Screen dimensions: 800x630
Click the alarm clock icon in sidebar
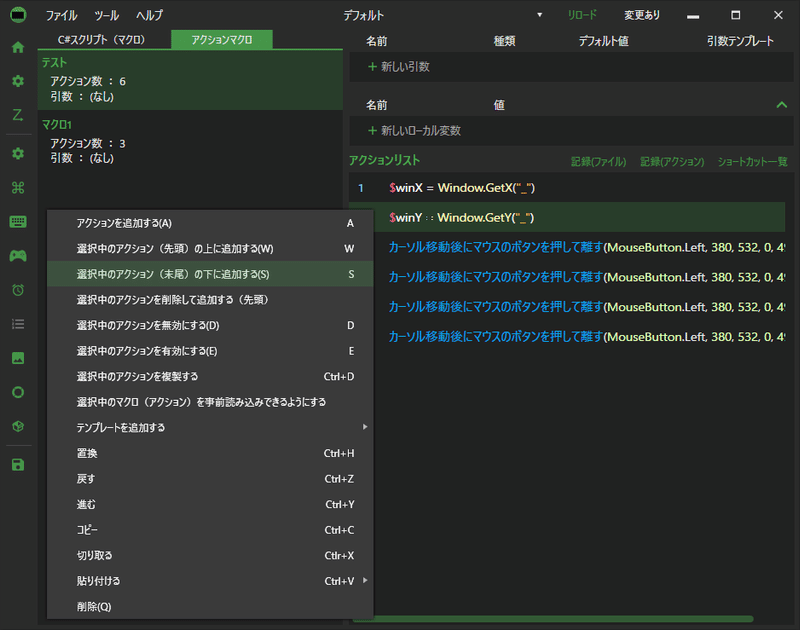pos(18,290)
